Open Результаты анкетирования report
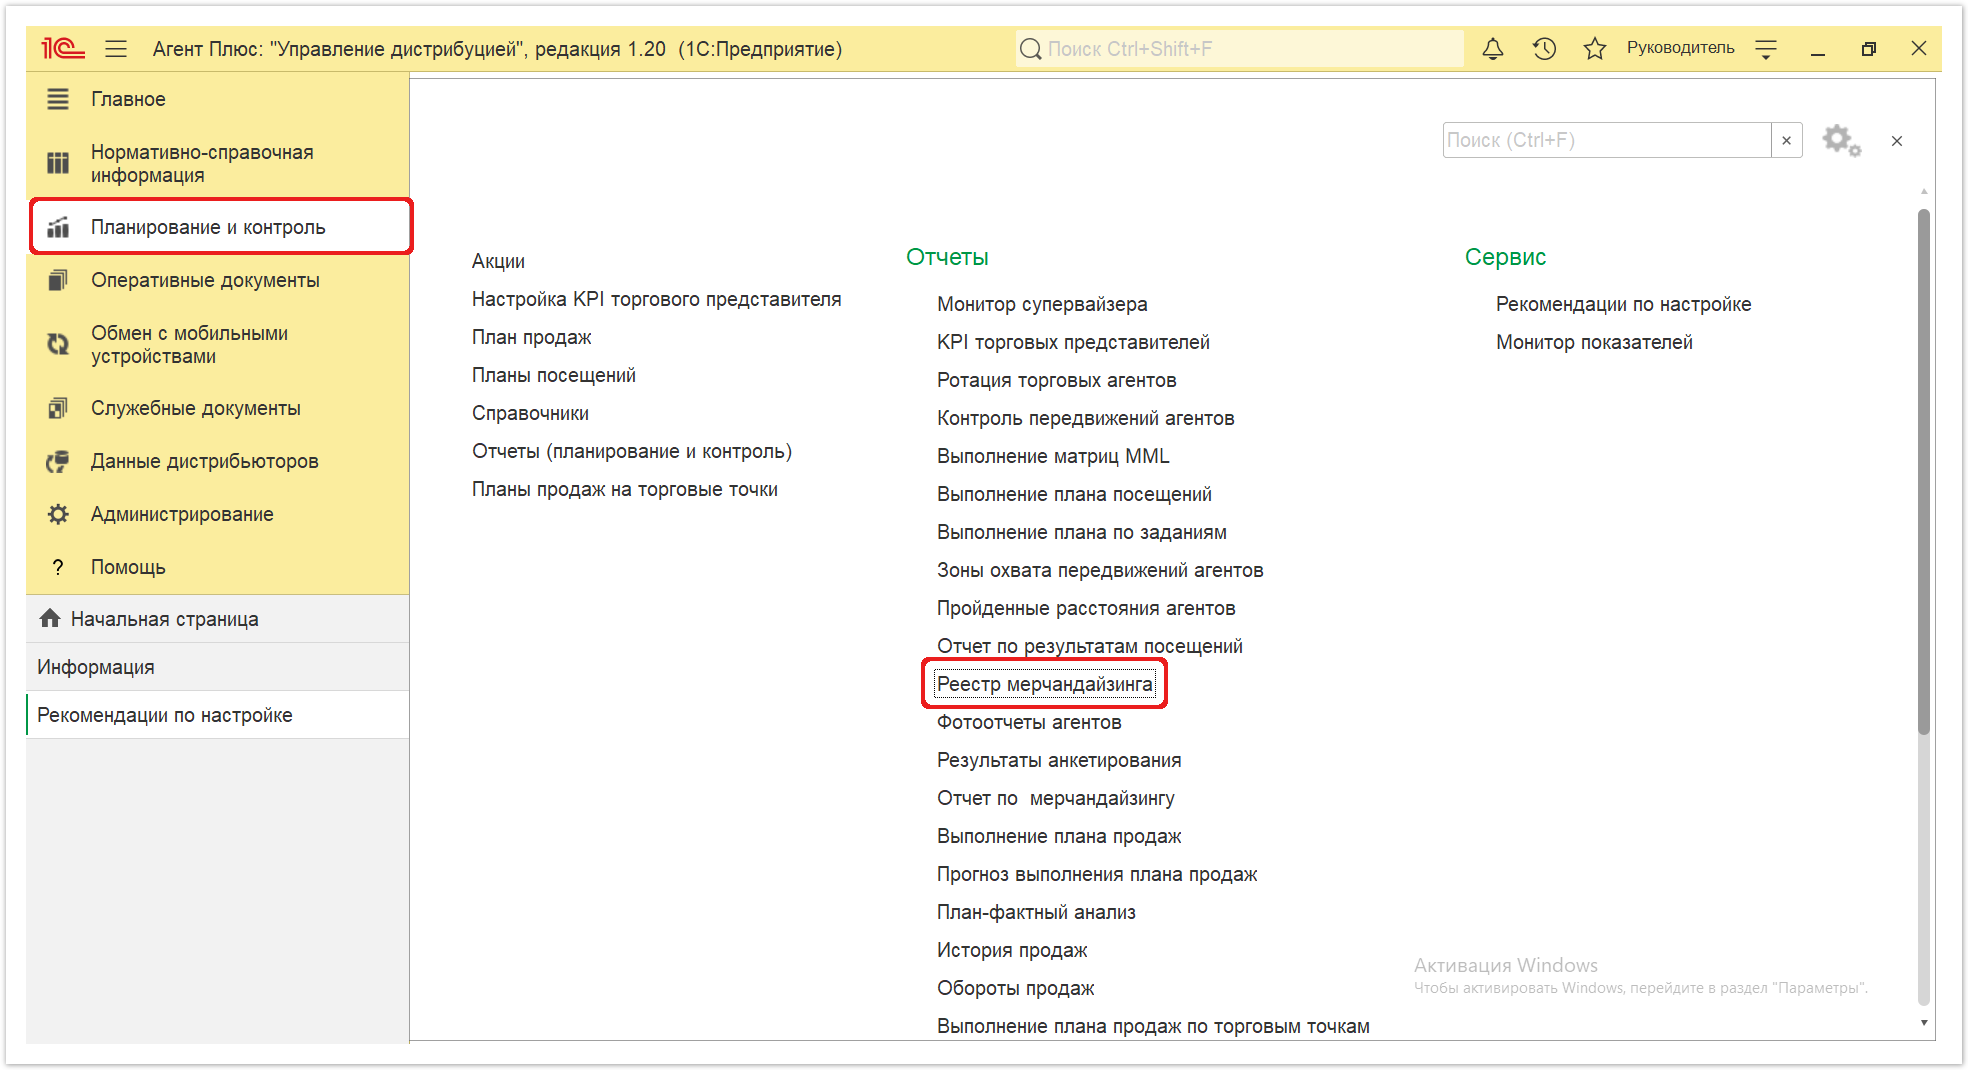 pos(1058,760)
